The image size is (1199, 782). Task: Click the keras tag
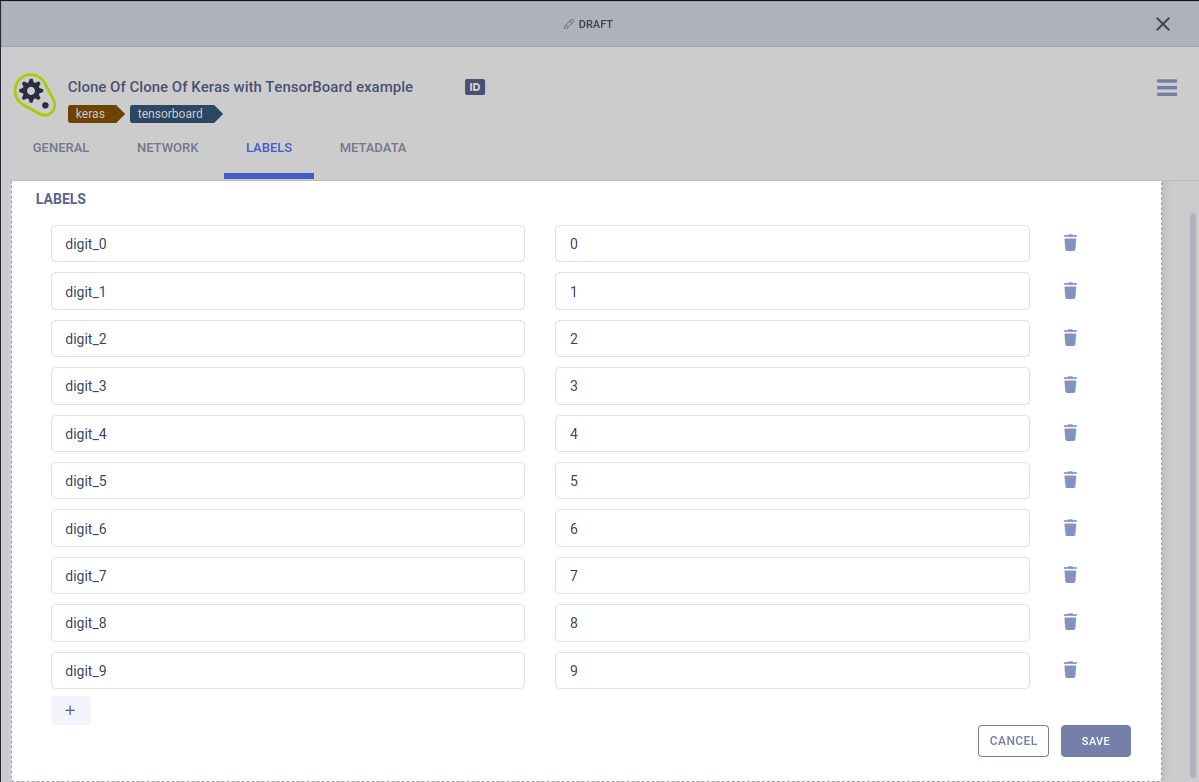(91, 114)
